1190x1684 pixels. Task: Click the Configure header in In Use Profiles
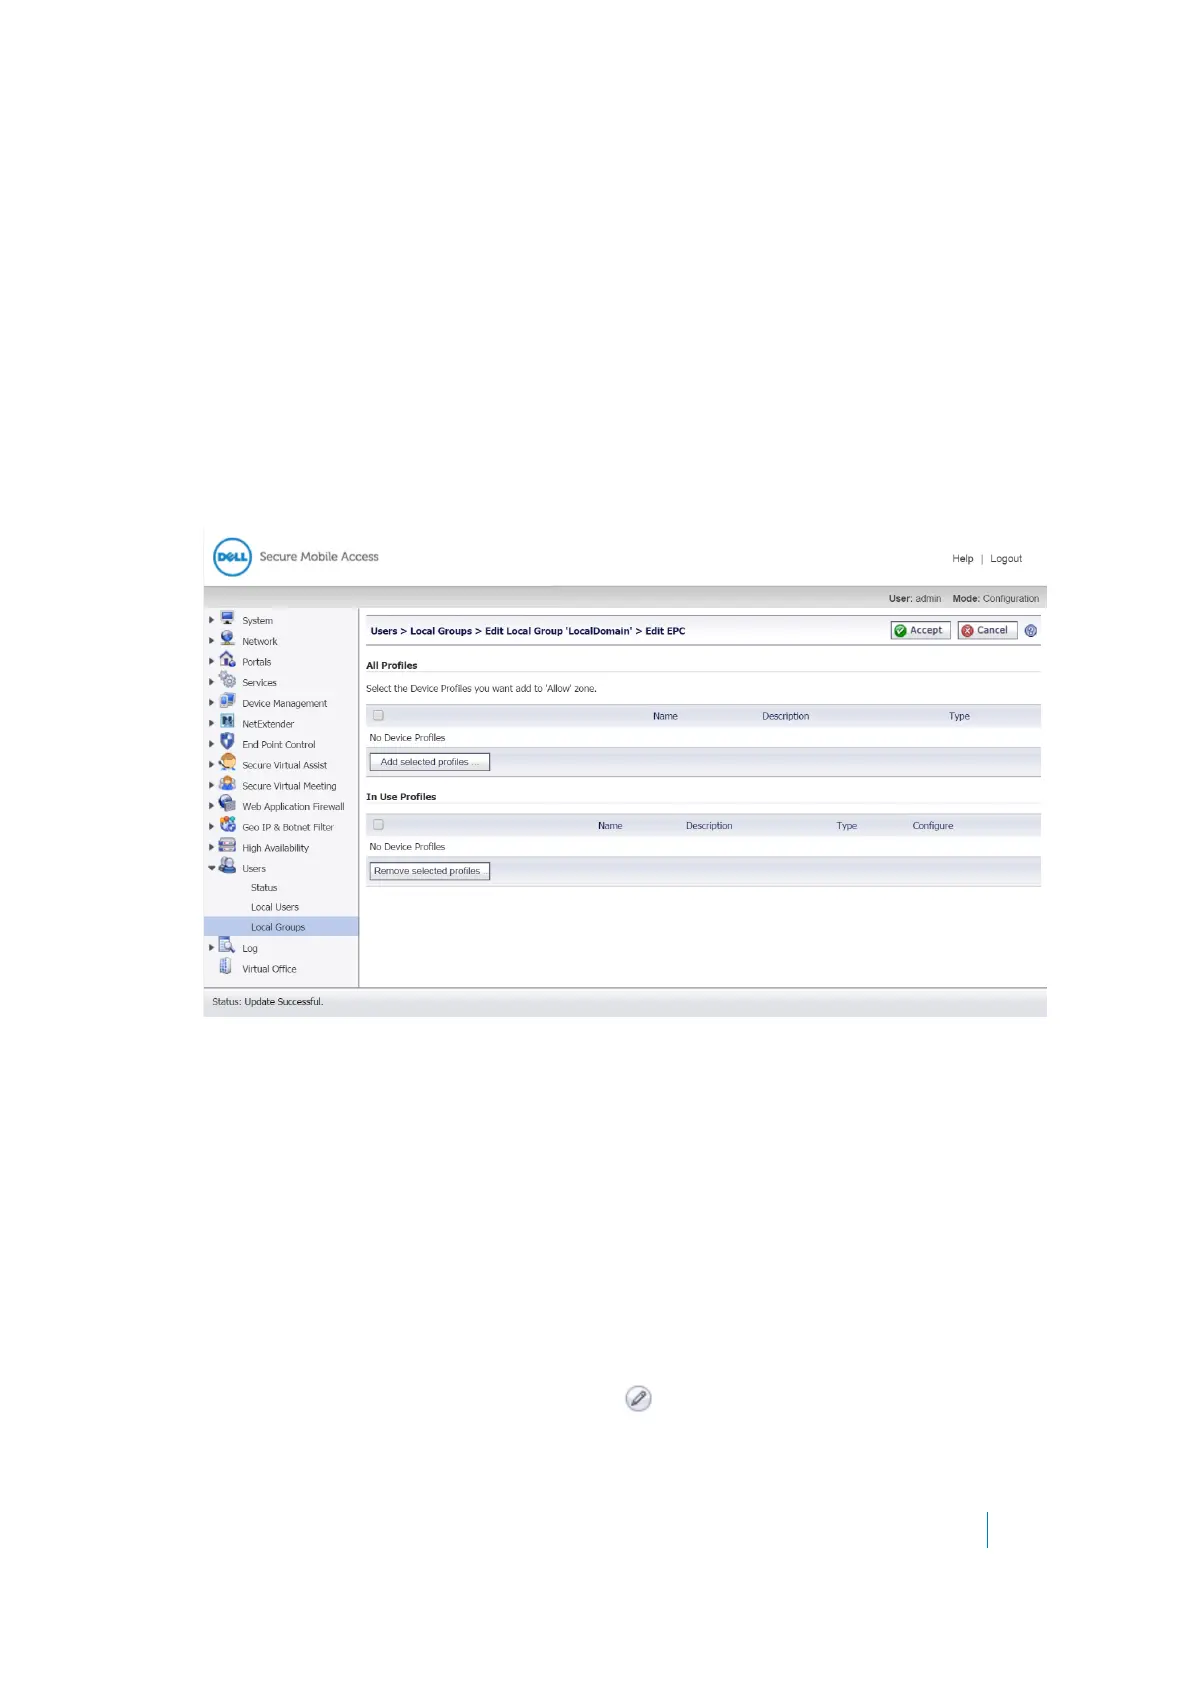[x=933, y=826]
